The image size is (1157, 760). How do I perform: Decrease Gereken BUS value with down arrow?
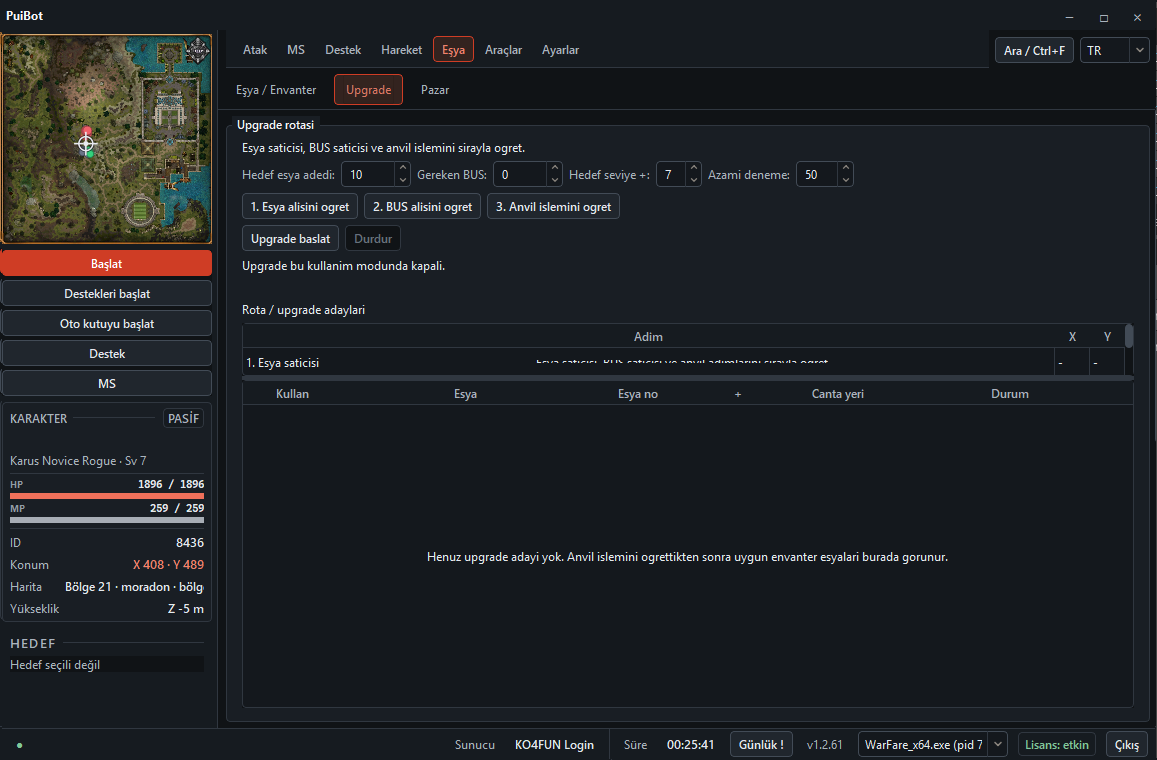(x=556, y=180)
